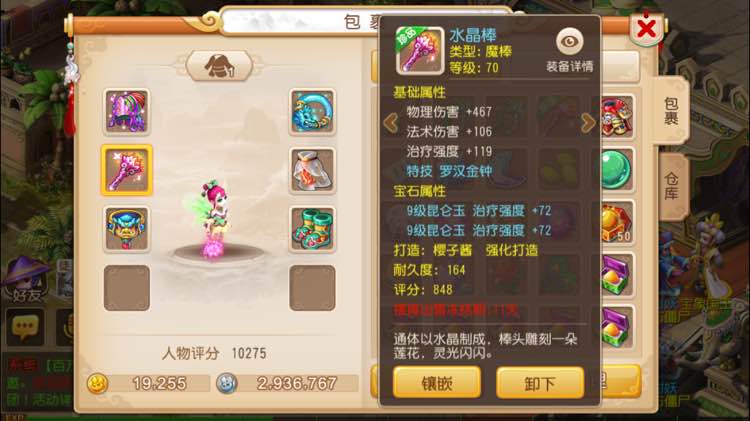Image resolution: width=750 pixels, height=421 pixels.
Task: Tap the gold coin currency icon
Action: [97, 383]
